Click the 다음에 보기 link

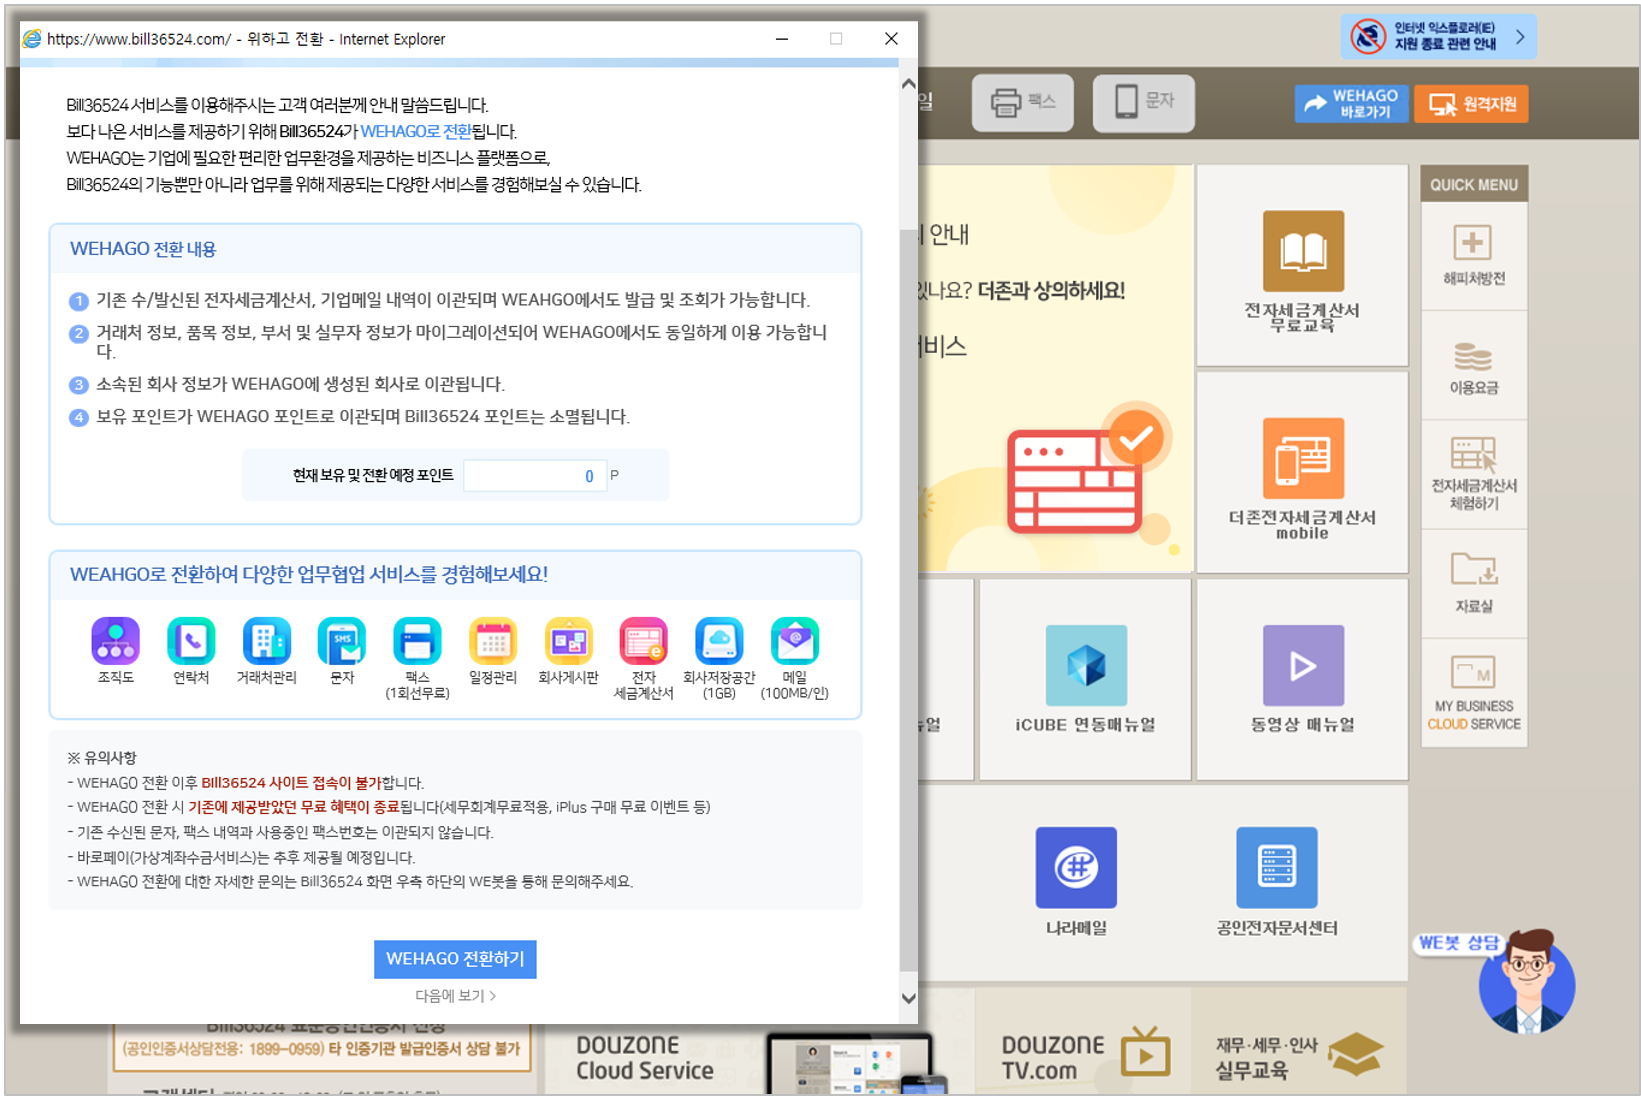pyautogui.click(x=455, y=996)
